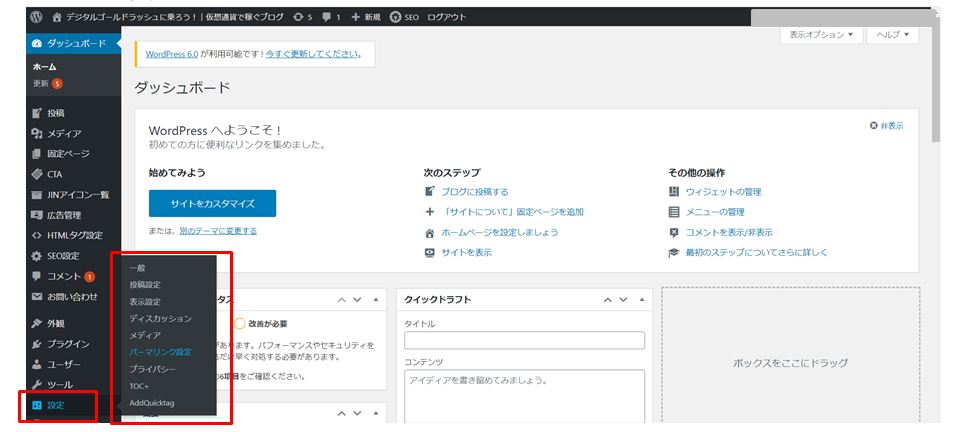Open the WordPress 6.0 link

click(172, 54)
